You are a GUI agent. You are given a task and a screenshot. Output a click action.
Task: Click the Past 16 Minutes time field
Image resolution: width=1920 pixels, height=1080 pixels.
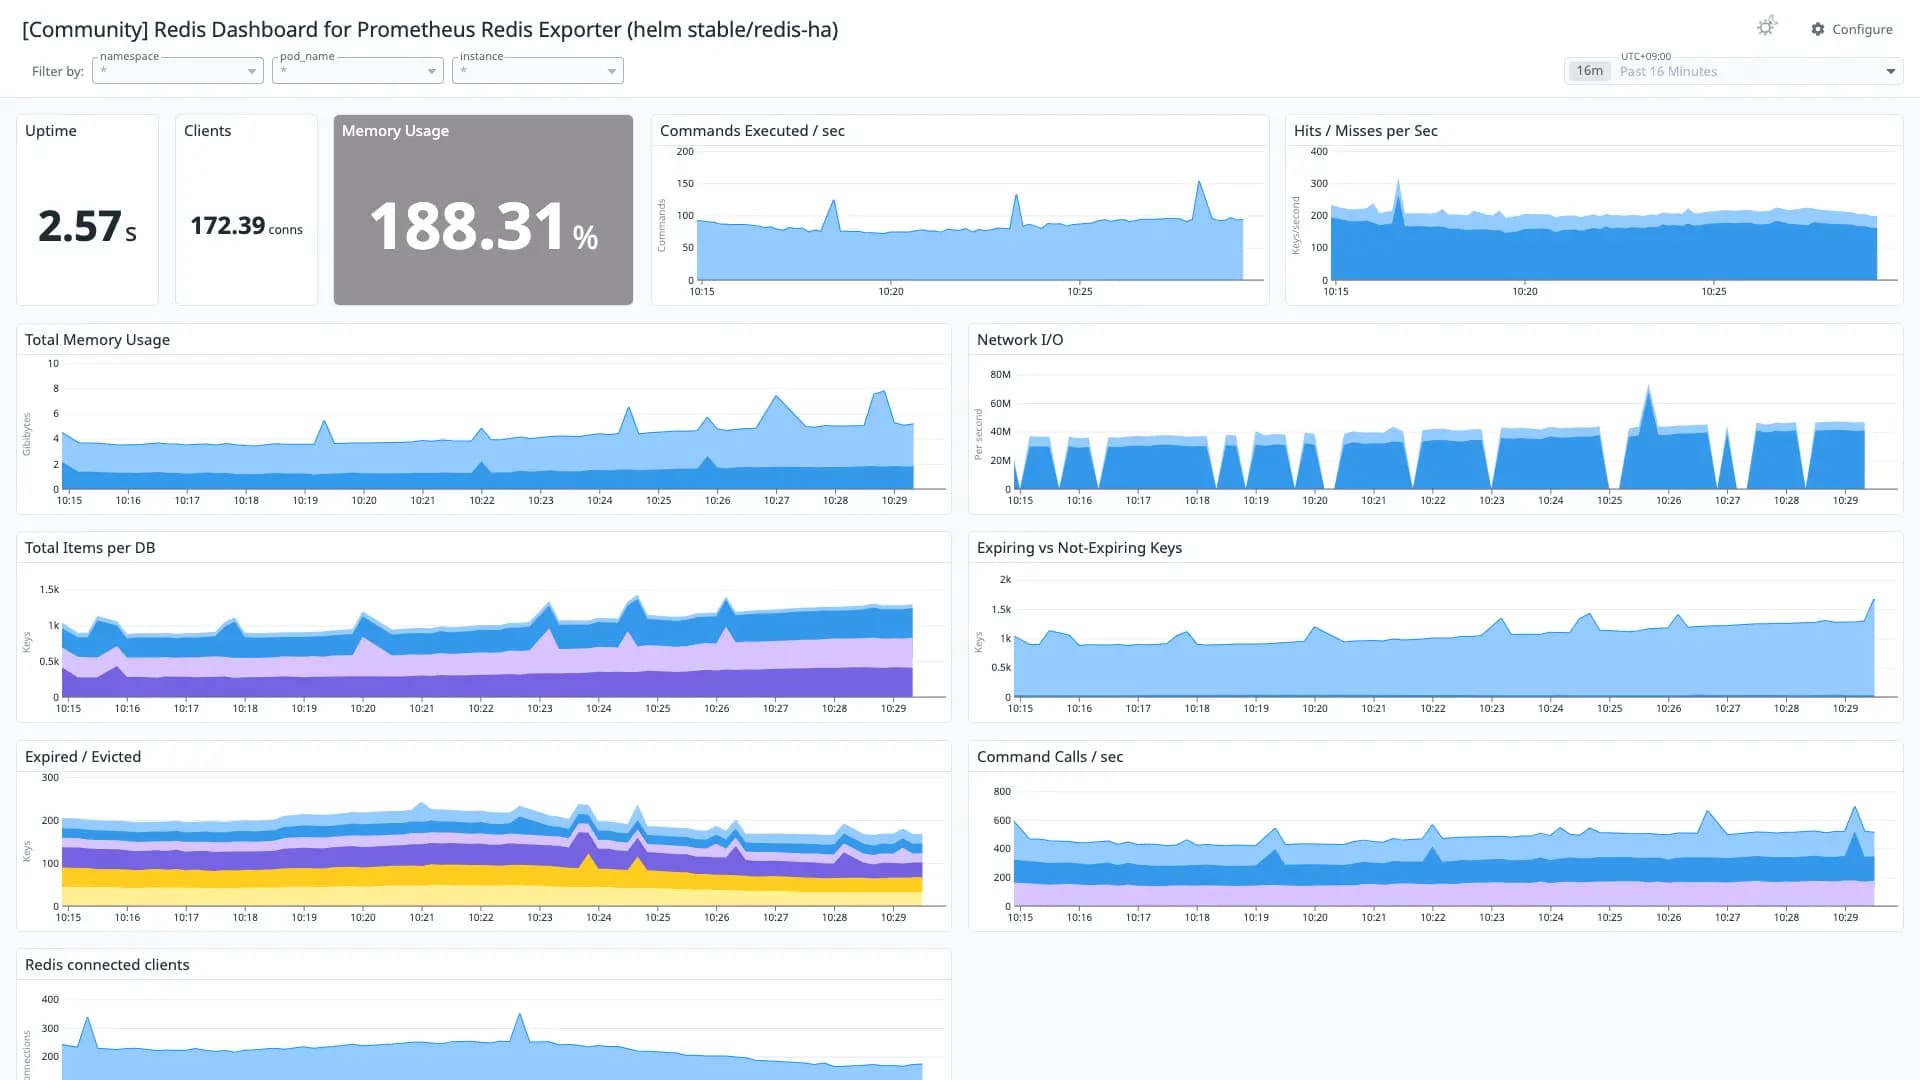click(1734, 71)
